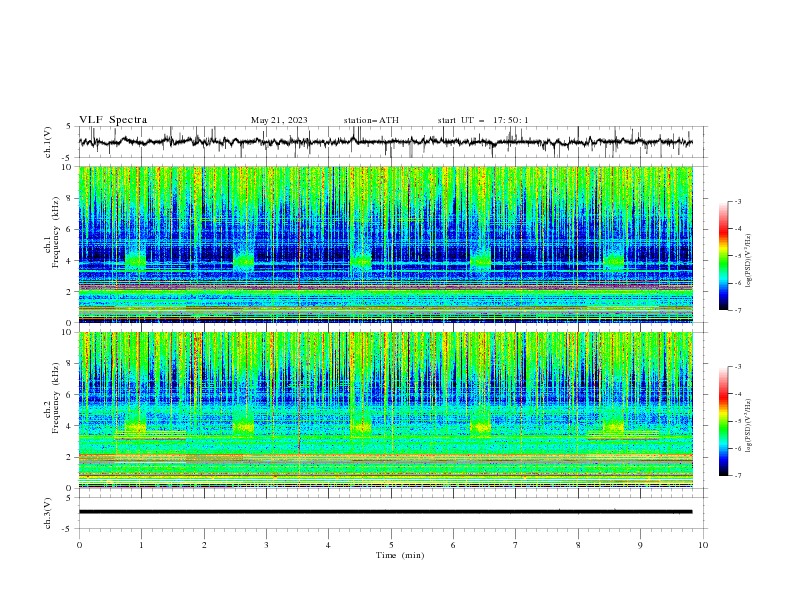Click the ch.1 color bar "log(PSD)(V²/Hz)" label
Viewport: 792px width, 612px height.
(749, 261)
